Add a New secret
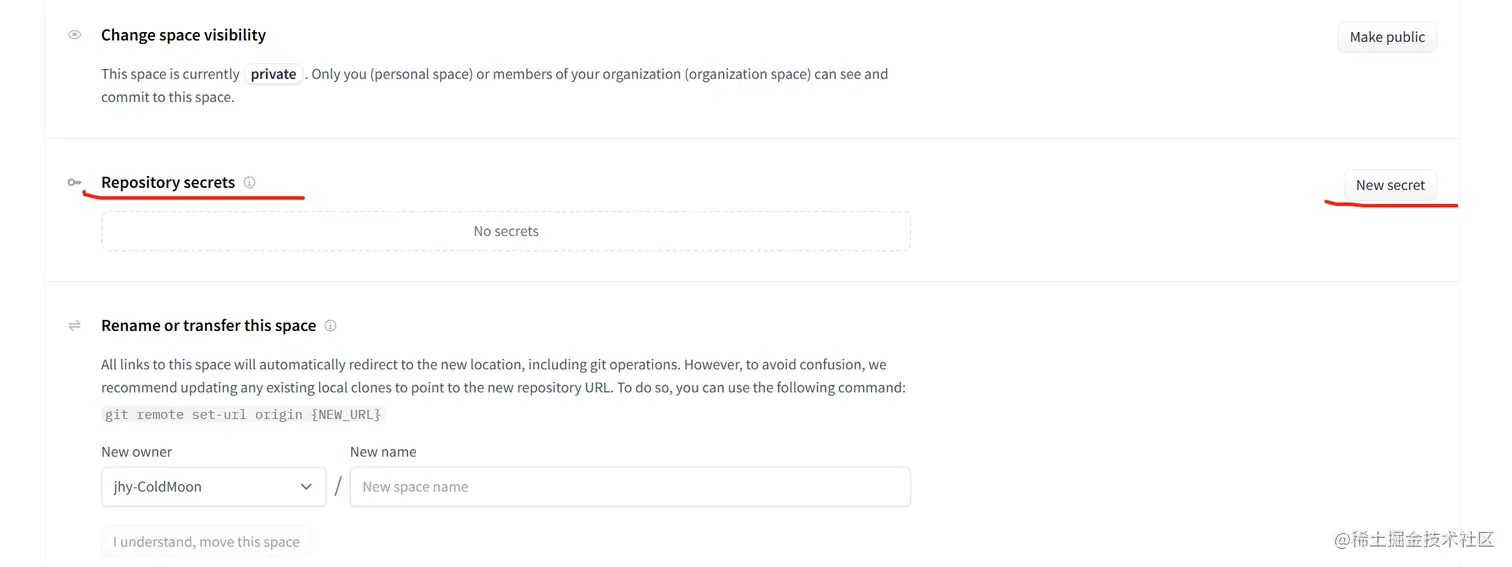The height and width of the screenshot is (567, 1512). click(x=1390, y=185)
